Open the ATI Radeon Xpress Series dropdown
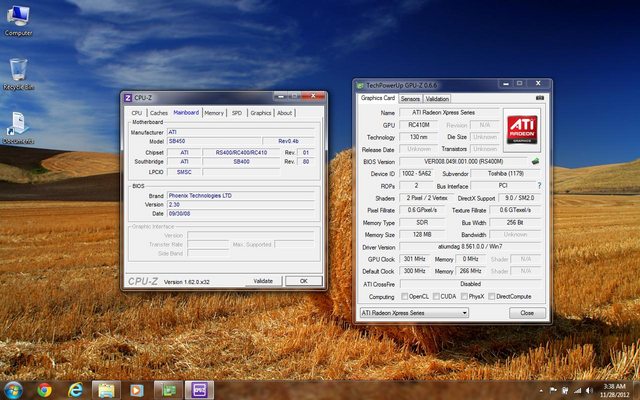The height and width of the screenshot is (400, 640). pyautogui.click(x=414, y=313)
